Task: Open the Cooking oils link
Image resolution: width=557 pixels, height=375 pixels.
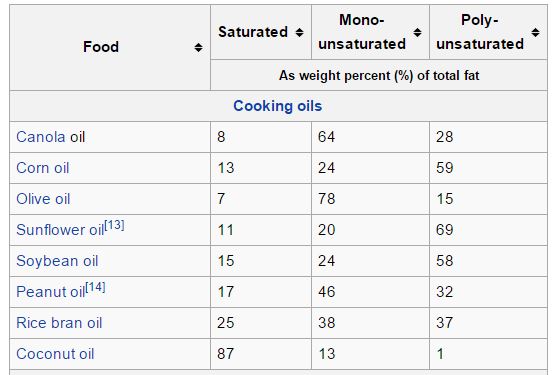Action: coord(277,106)
